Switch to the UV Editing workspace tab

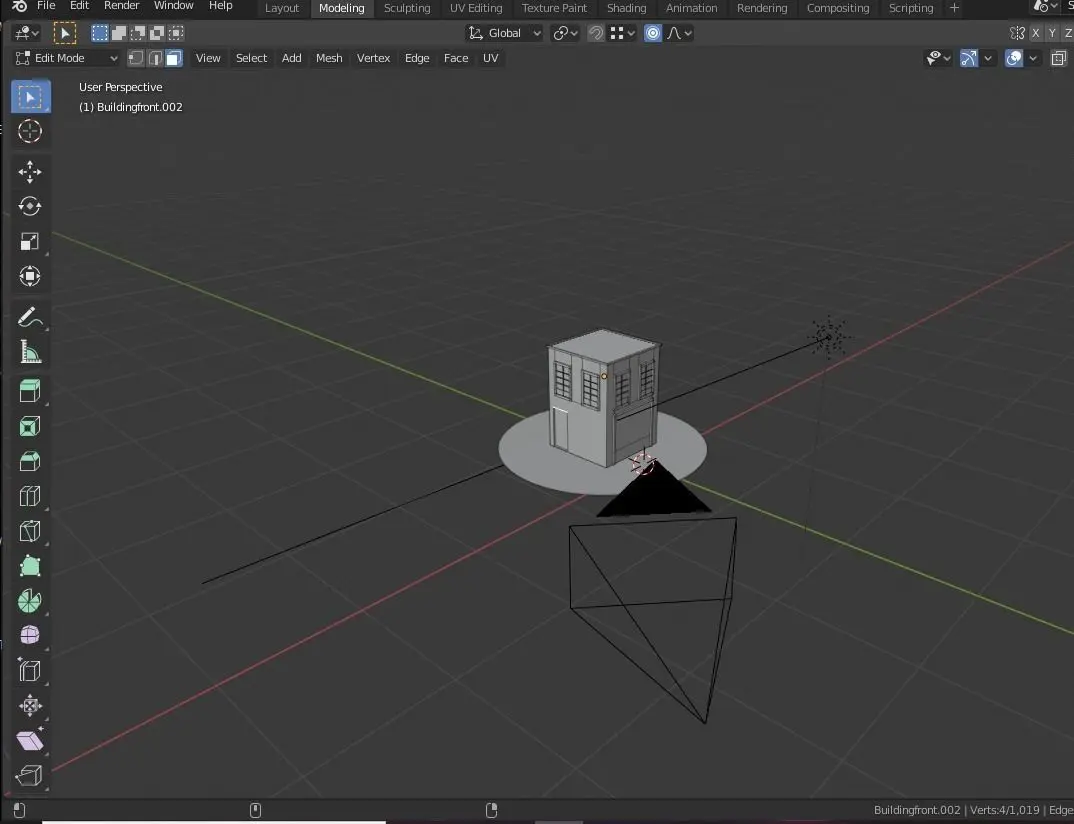tap(476, 8)
